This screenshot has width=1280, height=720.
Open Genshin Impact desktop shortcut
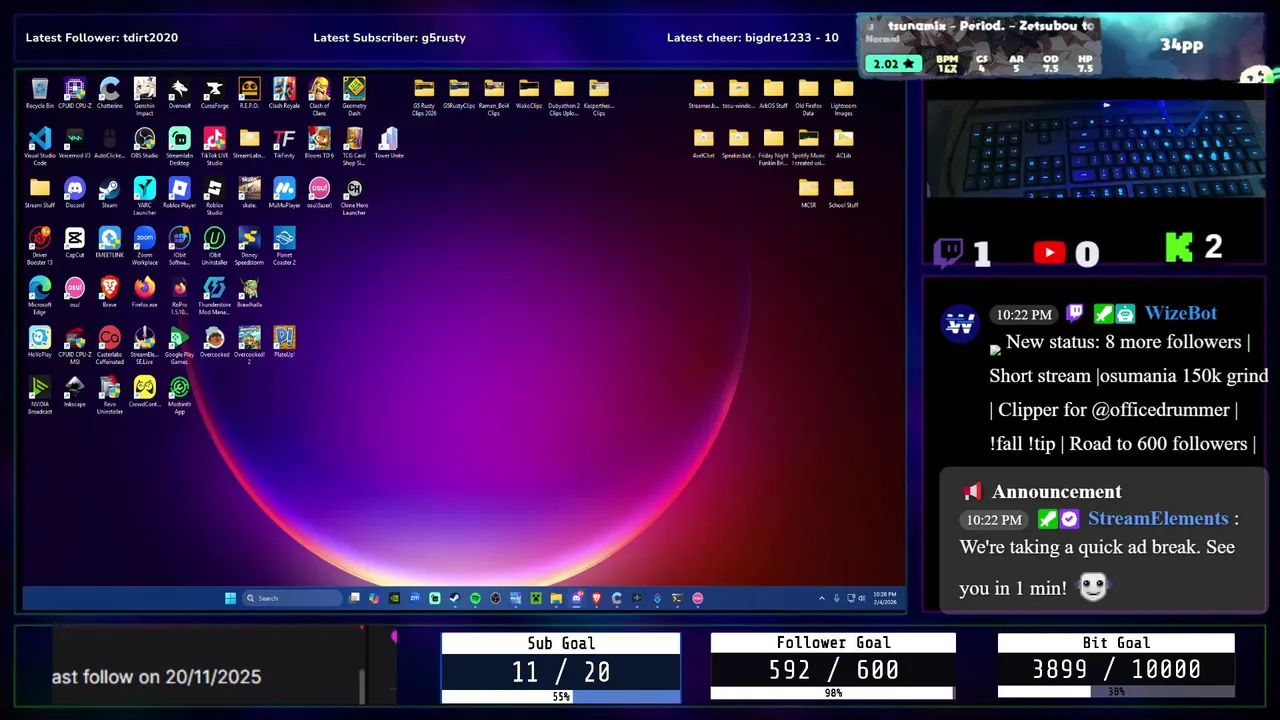pos(145,95)
